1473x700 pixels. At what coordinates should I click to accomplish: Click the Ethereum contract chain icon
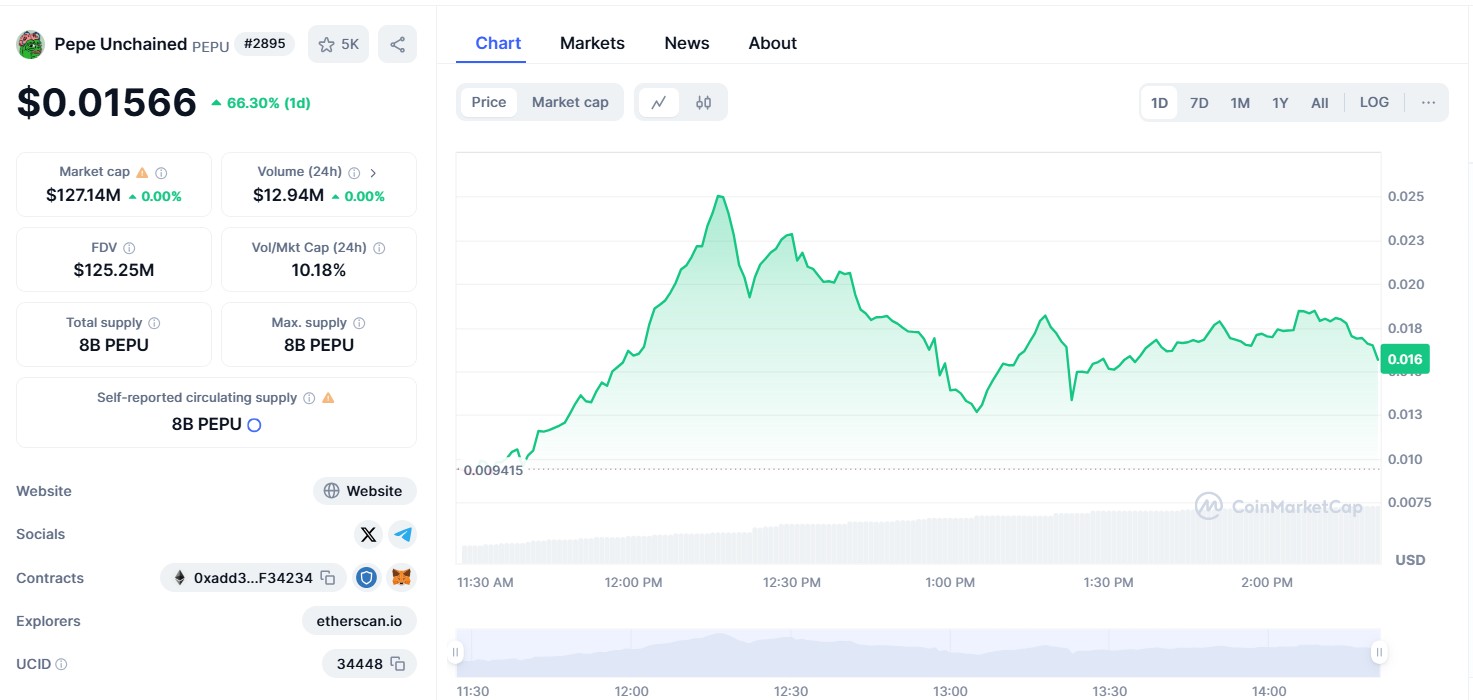(180, 578)
